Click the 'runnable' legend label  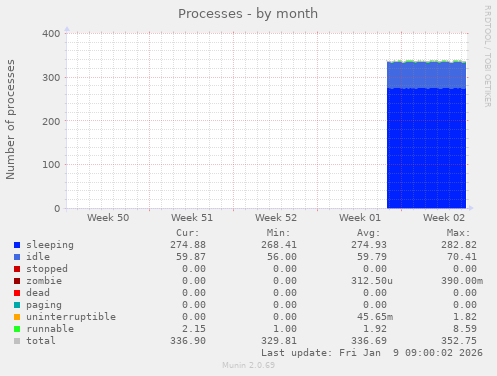click(50, 329)
